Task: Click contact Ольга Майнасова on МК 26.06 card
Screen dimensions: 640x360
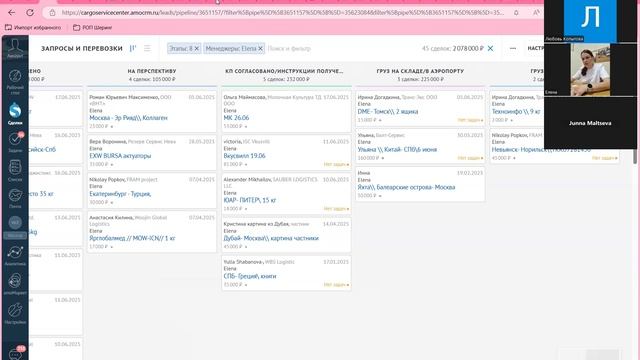Action: pyautogui.click(x=244, y=98)
